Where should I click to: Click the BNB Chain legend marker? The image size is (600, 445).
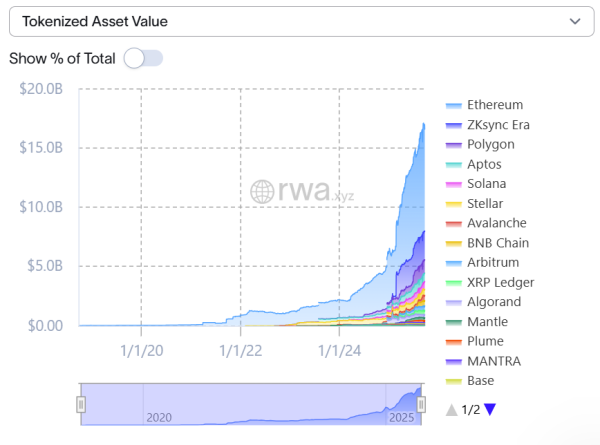453,243
